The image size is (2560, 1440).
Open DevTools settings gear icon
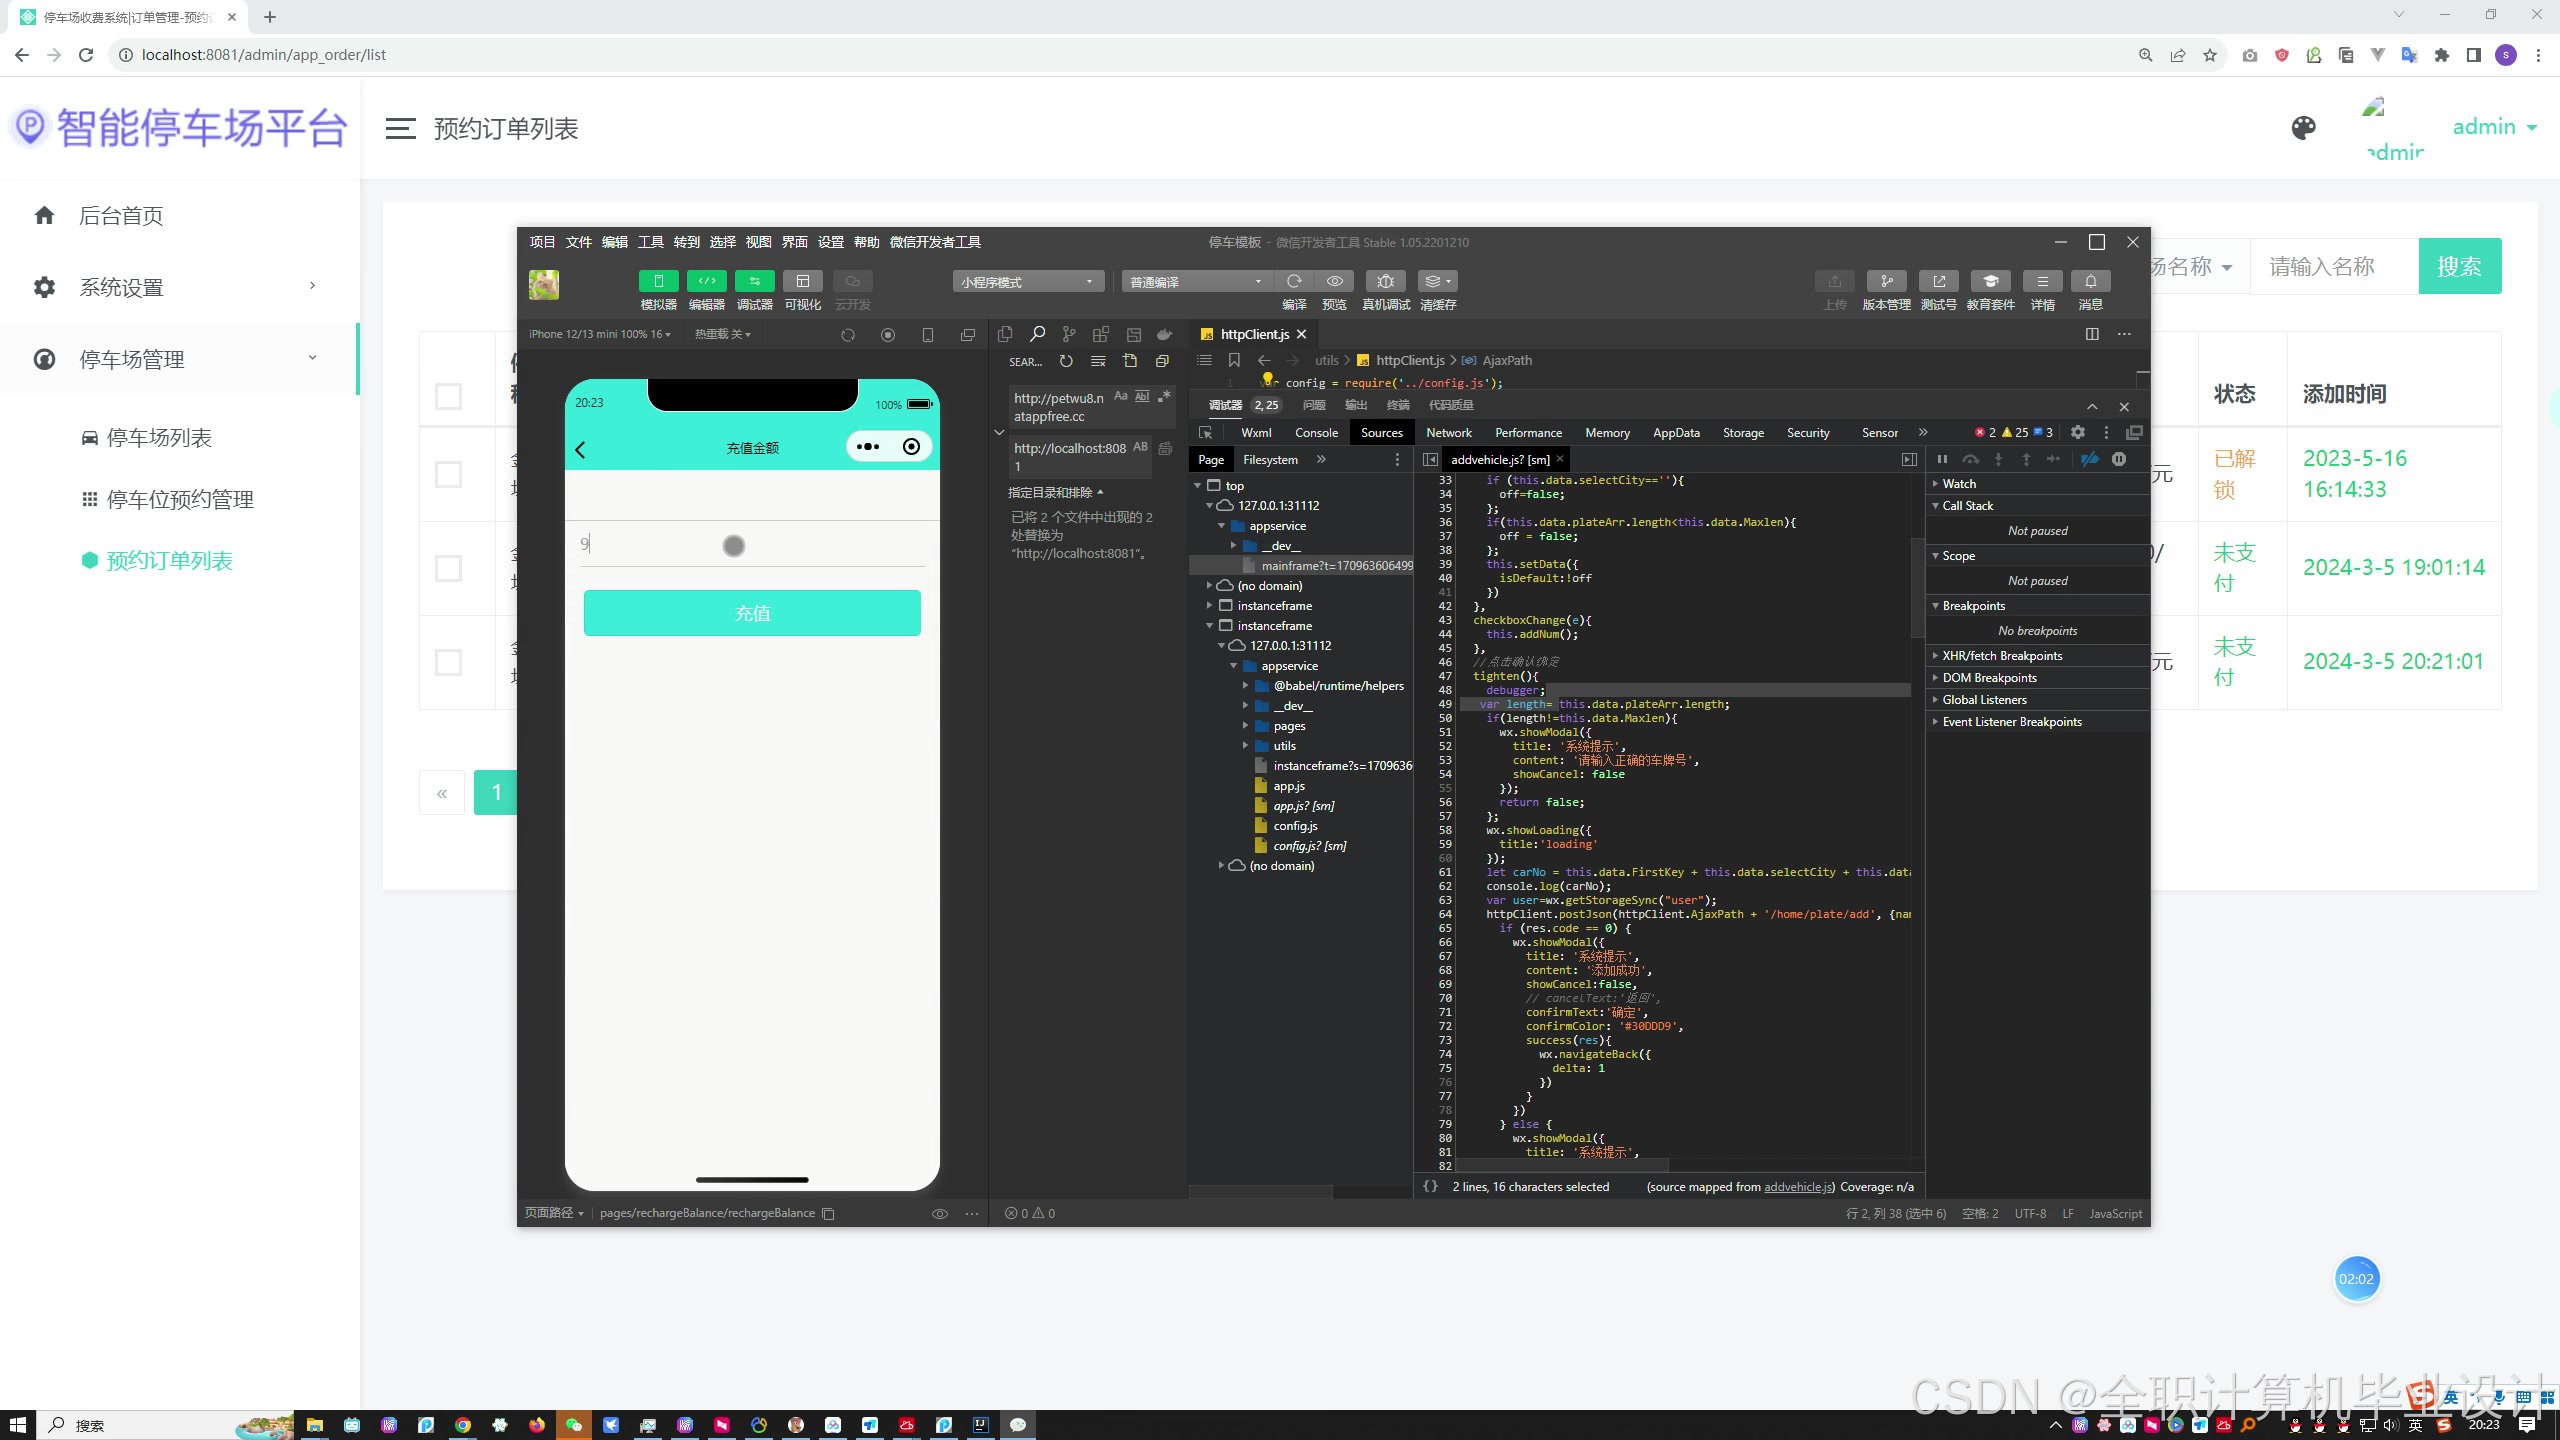(x=2078, y=432)
